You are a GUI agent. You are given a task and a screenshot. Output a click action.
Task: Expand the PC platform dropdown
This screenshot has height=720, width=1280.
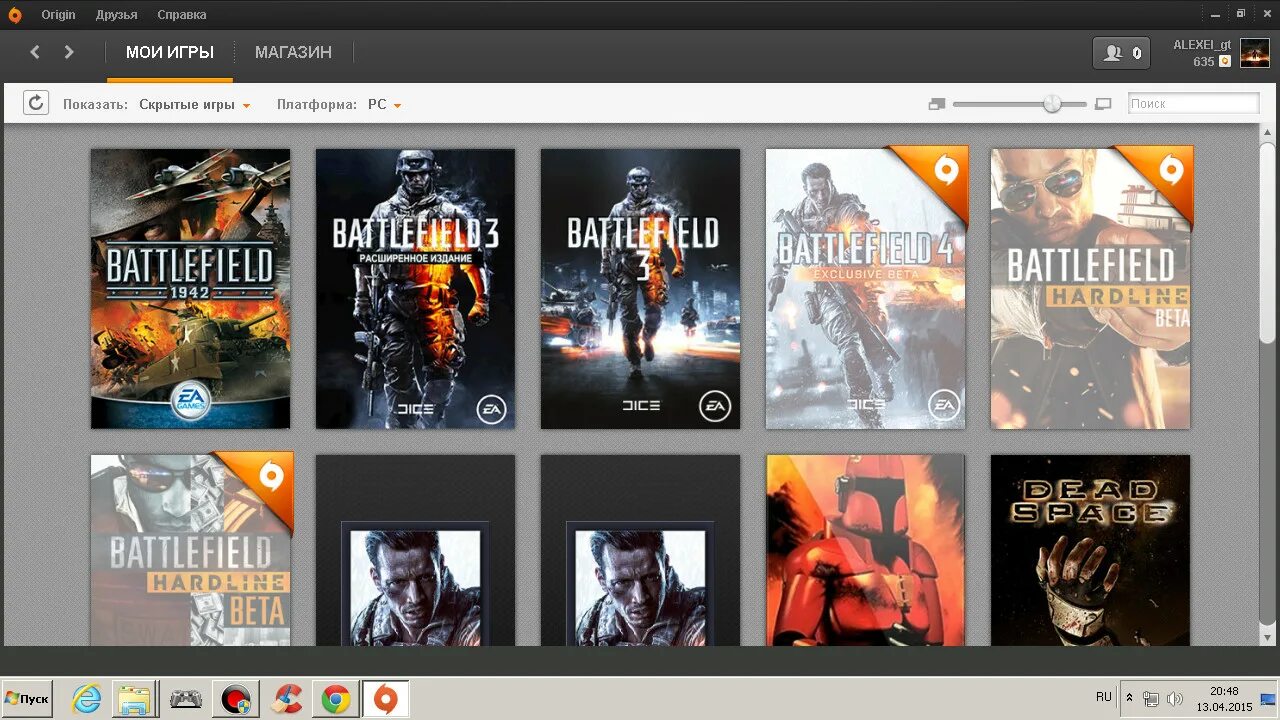[x=384, y=104]
